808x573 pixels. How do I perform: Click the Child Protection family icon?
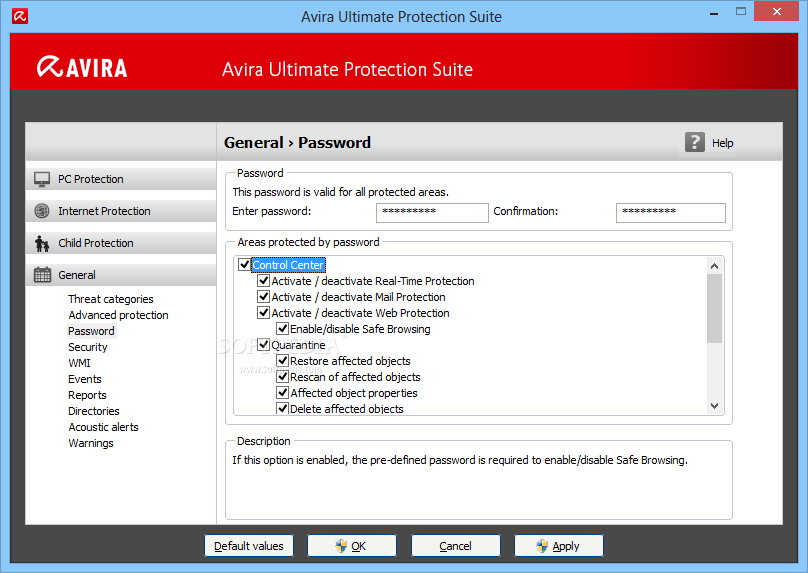42,243
